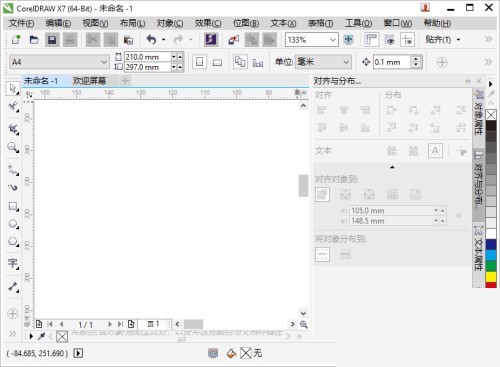Click the Eyedropper icon beside document palette
500x367 pixels.
point(41,336)
